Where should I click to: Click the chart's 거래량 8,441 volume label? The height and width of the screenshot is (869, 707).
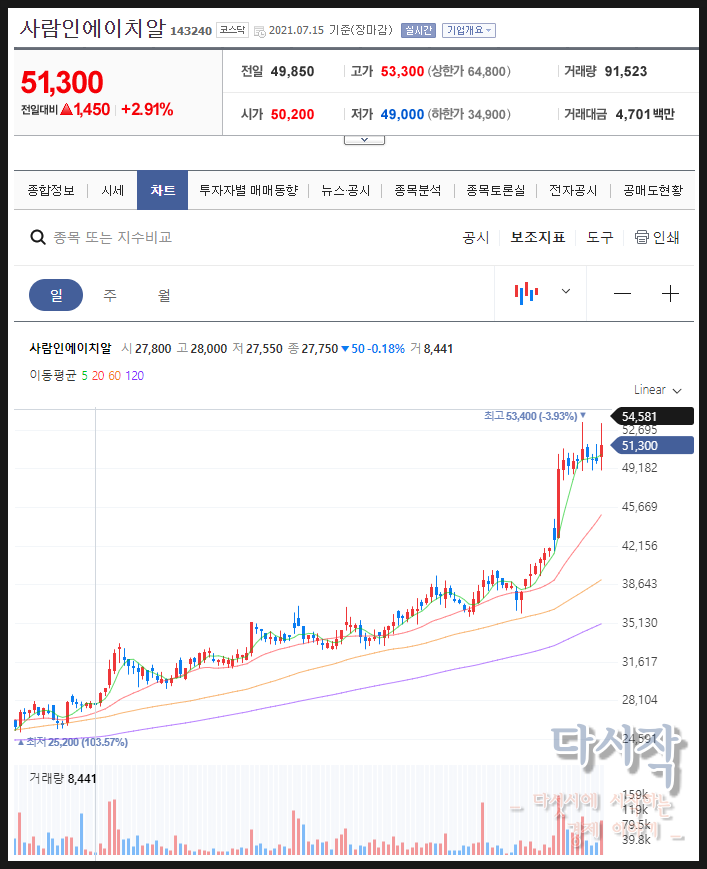(63, 779)
